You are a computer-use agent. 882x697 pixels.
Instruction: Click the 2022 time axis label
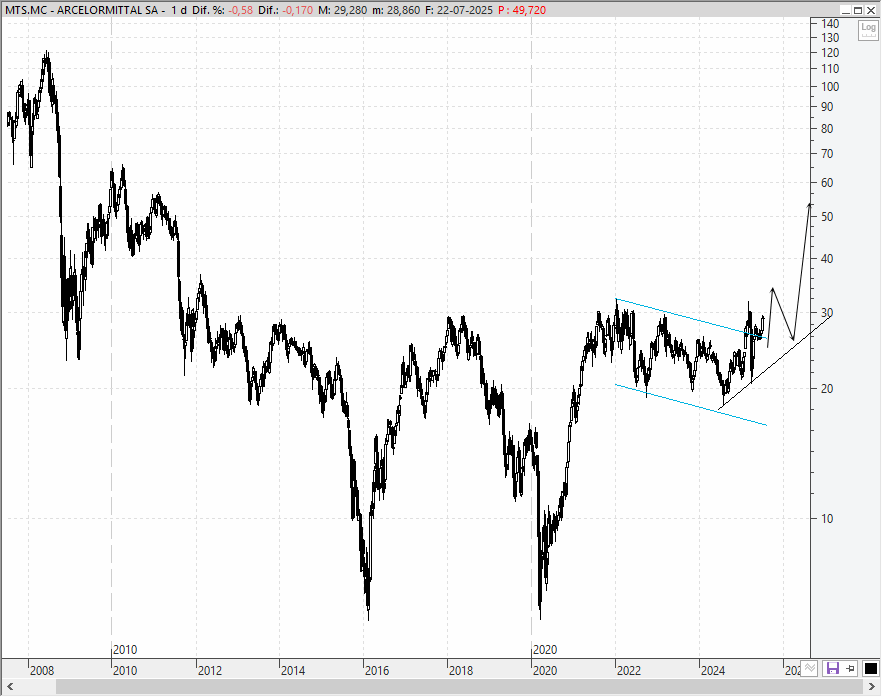tap(629, 671)
